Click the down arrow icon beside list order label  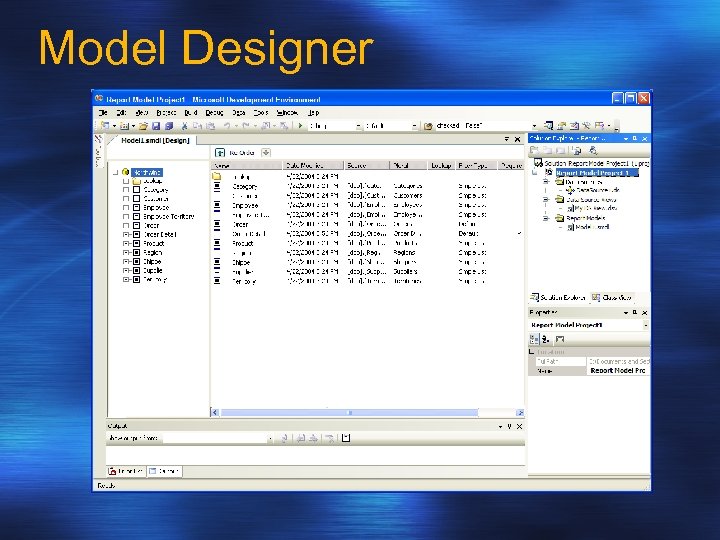point(266,152)
